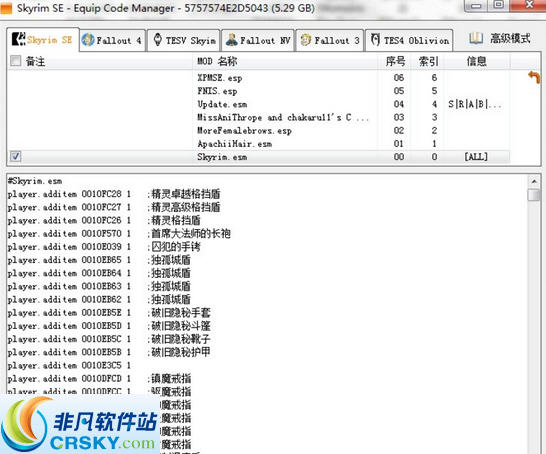Click the additem 0010E039 code line
546x454 pixels.
tap(104, 247)
